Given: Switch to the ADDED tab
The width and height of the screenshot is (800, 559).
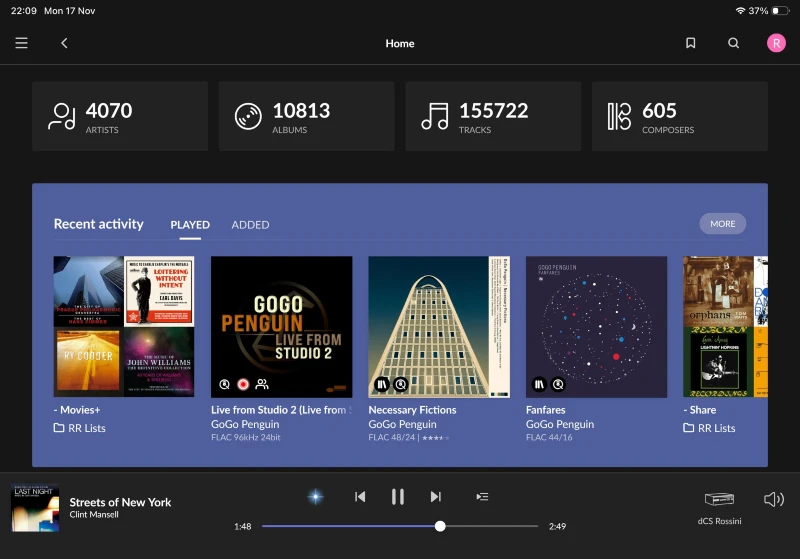Looking at the screenshot, I should 250,225.
